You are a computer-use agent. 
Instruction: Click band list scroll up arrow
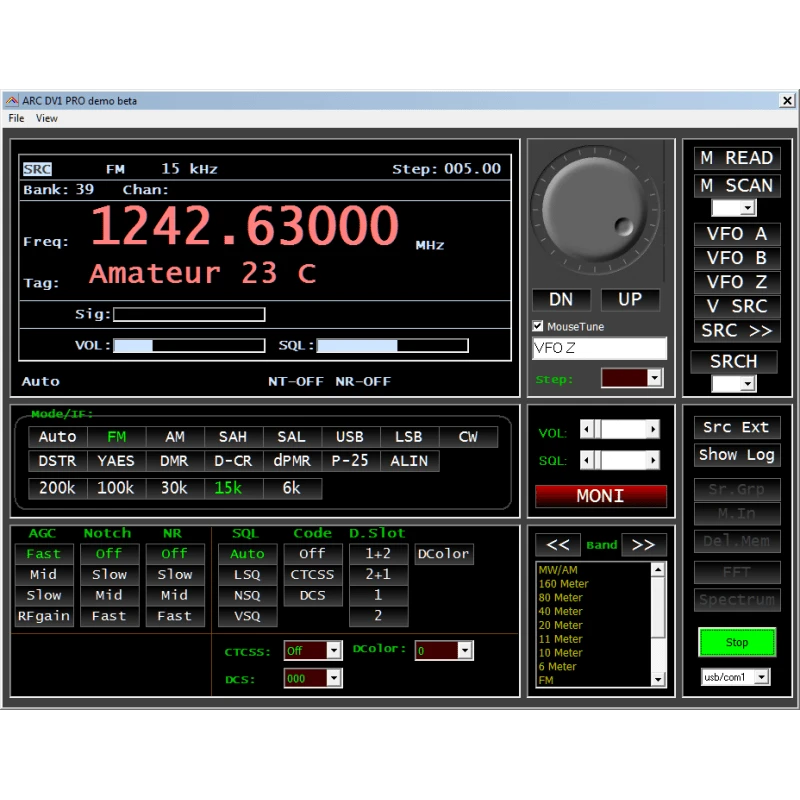[658, 569]
